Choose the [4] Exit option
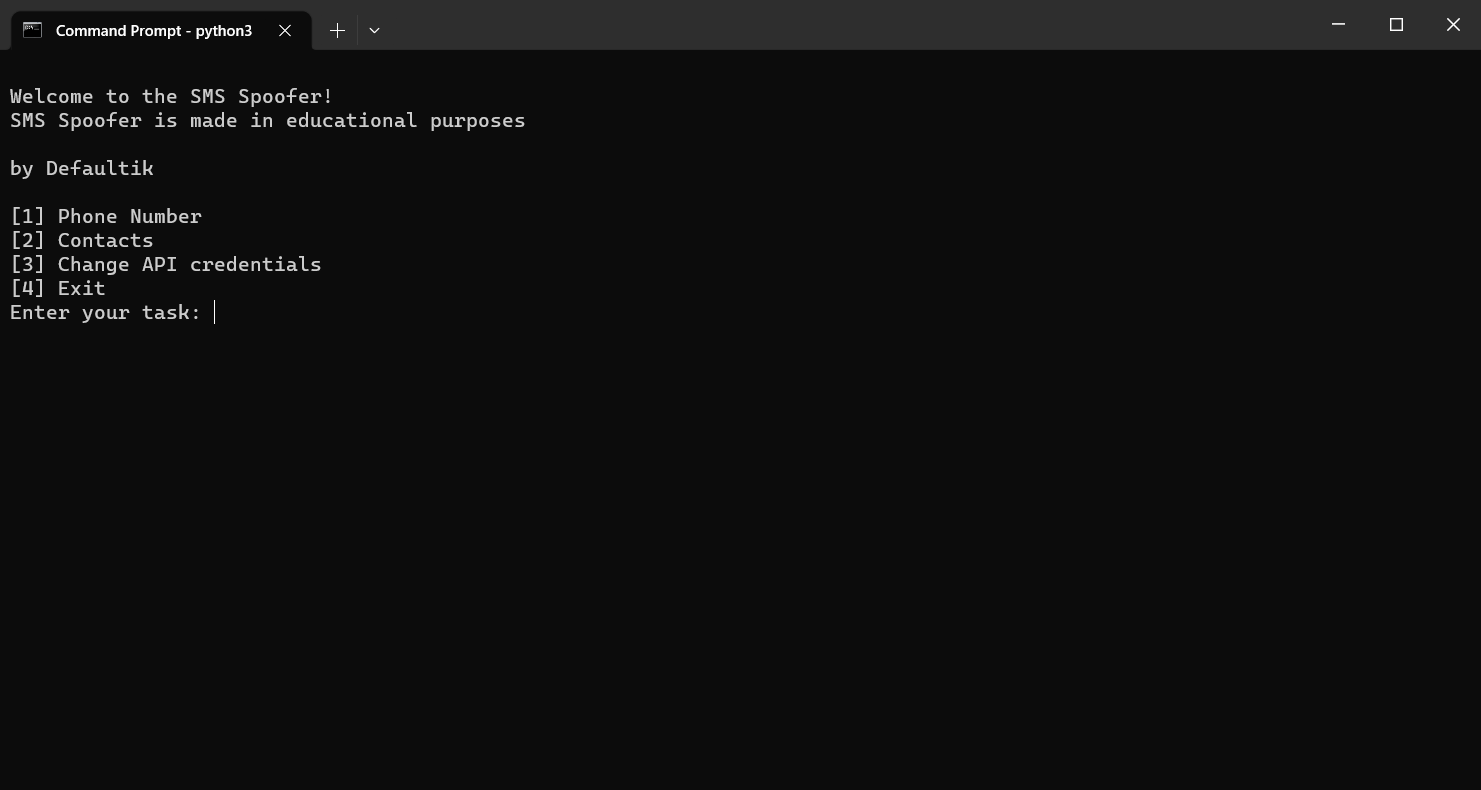 point(57,288)
